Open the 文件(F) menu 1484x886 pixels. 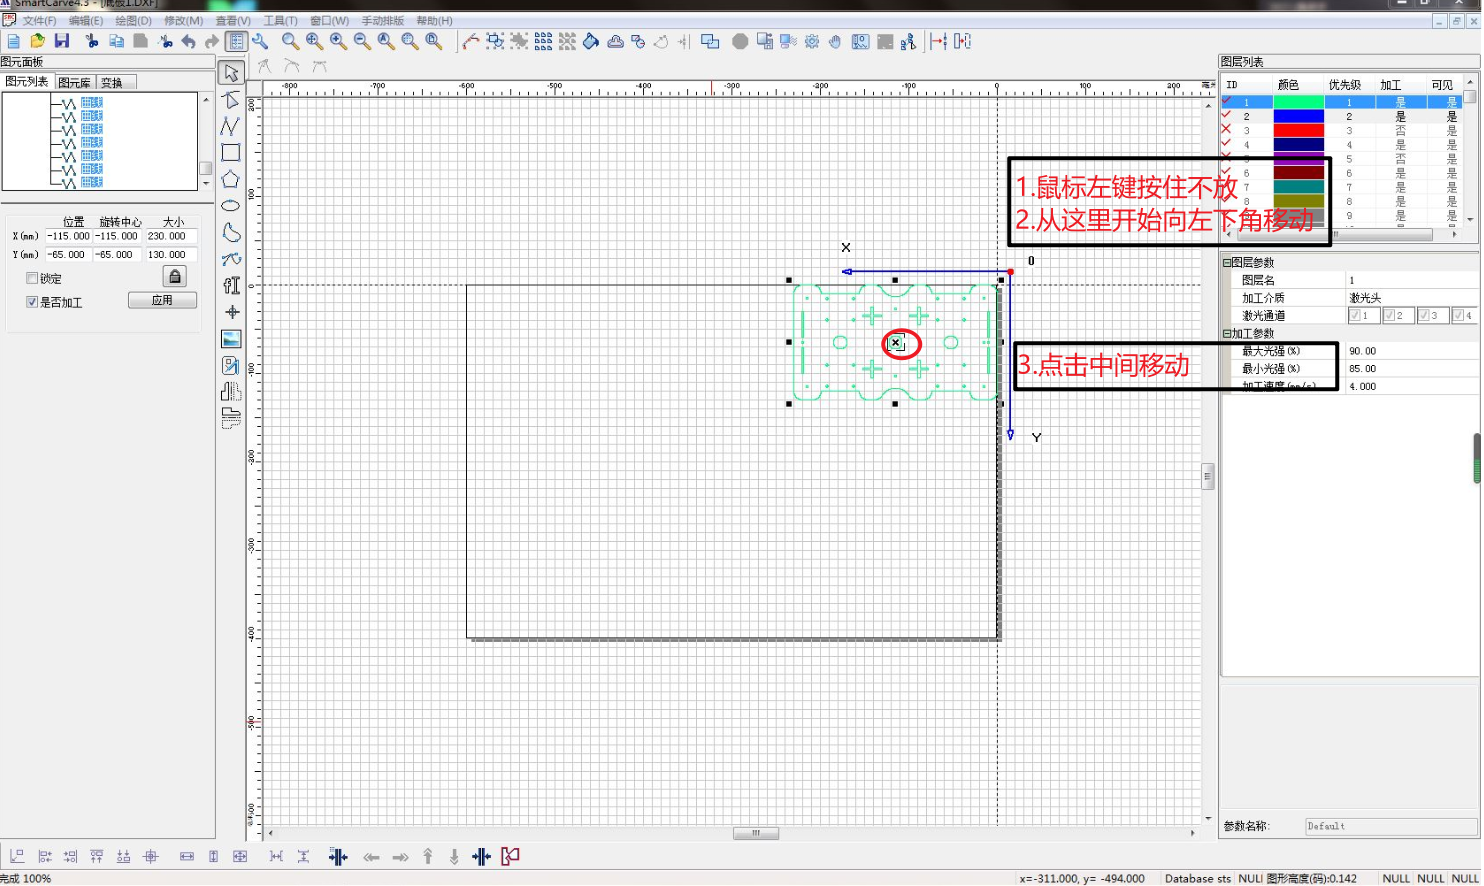(x=39, y=21)
